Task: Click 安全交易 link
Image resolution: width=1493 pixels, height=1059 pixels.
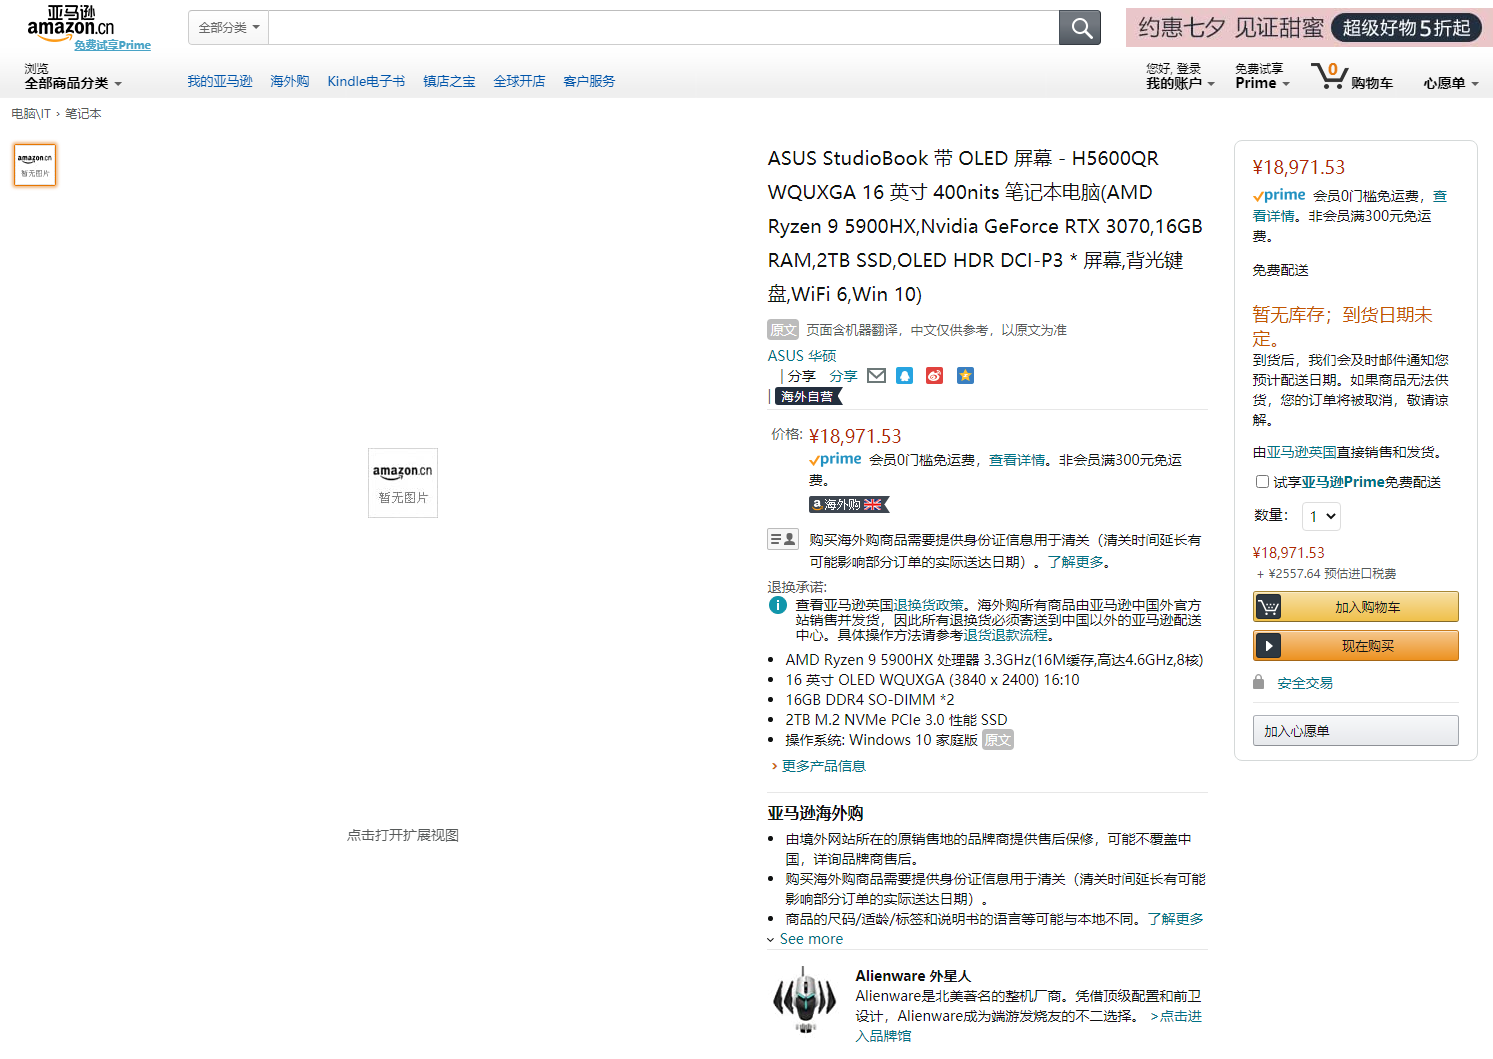Action: (x=1305, y=683)
